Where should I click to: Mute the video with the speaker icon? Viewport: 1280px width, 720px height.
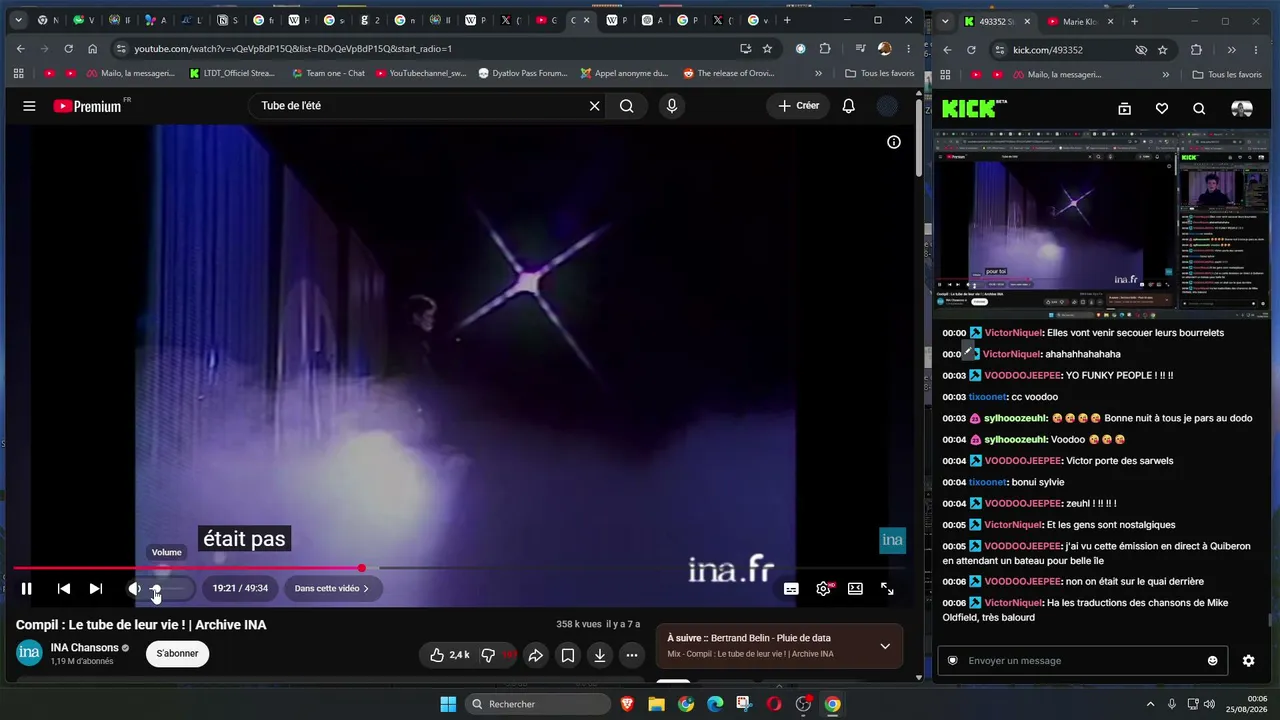[135, 589]
